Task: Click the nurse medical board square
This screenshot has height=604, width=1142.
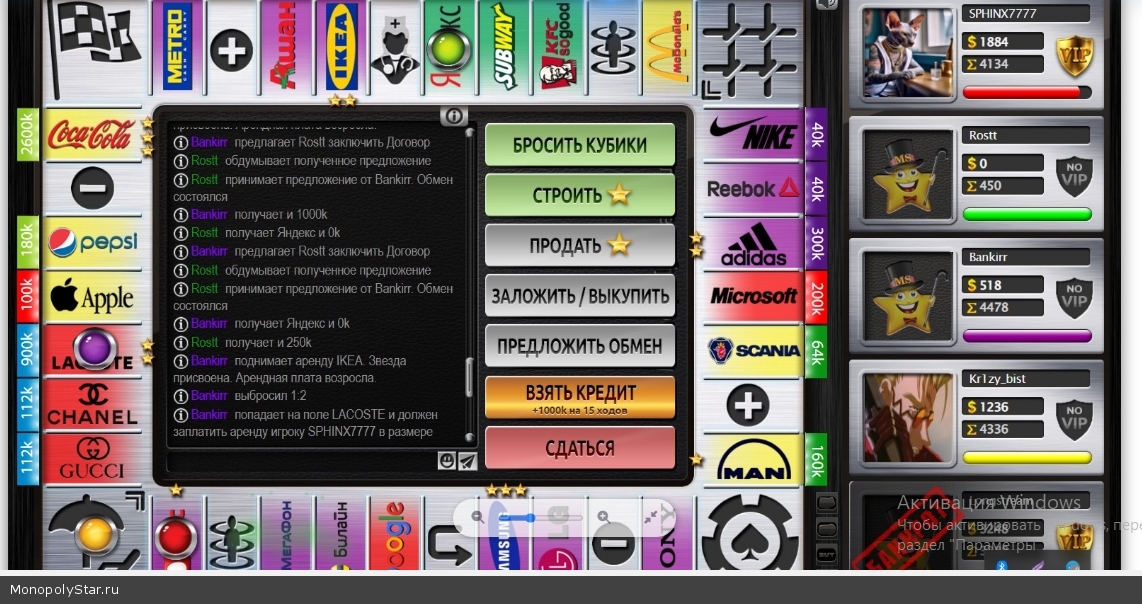Action: (x=395, y=47)
